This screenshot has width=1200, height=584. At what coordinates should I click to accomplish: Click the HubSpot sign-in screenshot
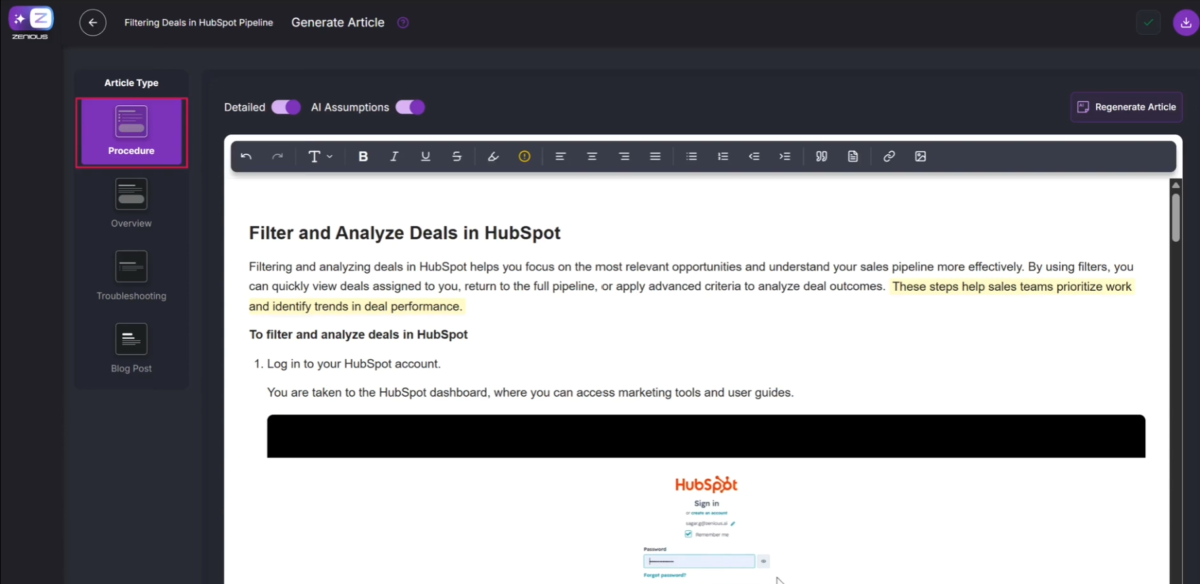click(x=706, y=499)
